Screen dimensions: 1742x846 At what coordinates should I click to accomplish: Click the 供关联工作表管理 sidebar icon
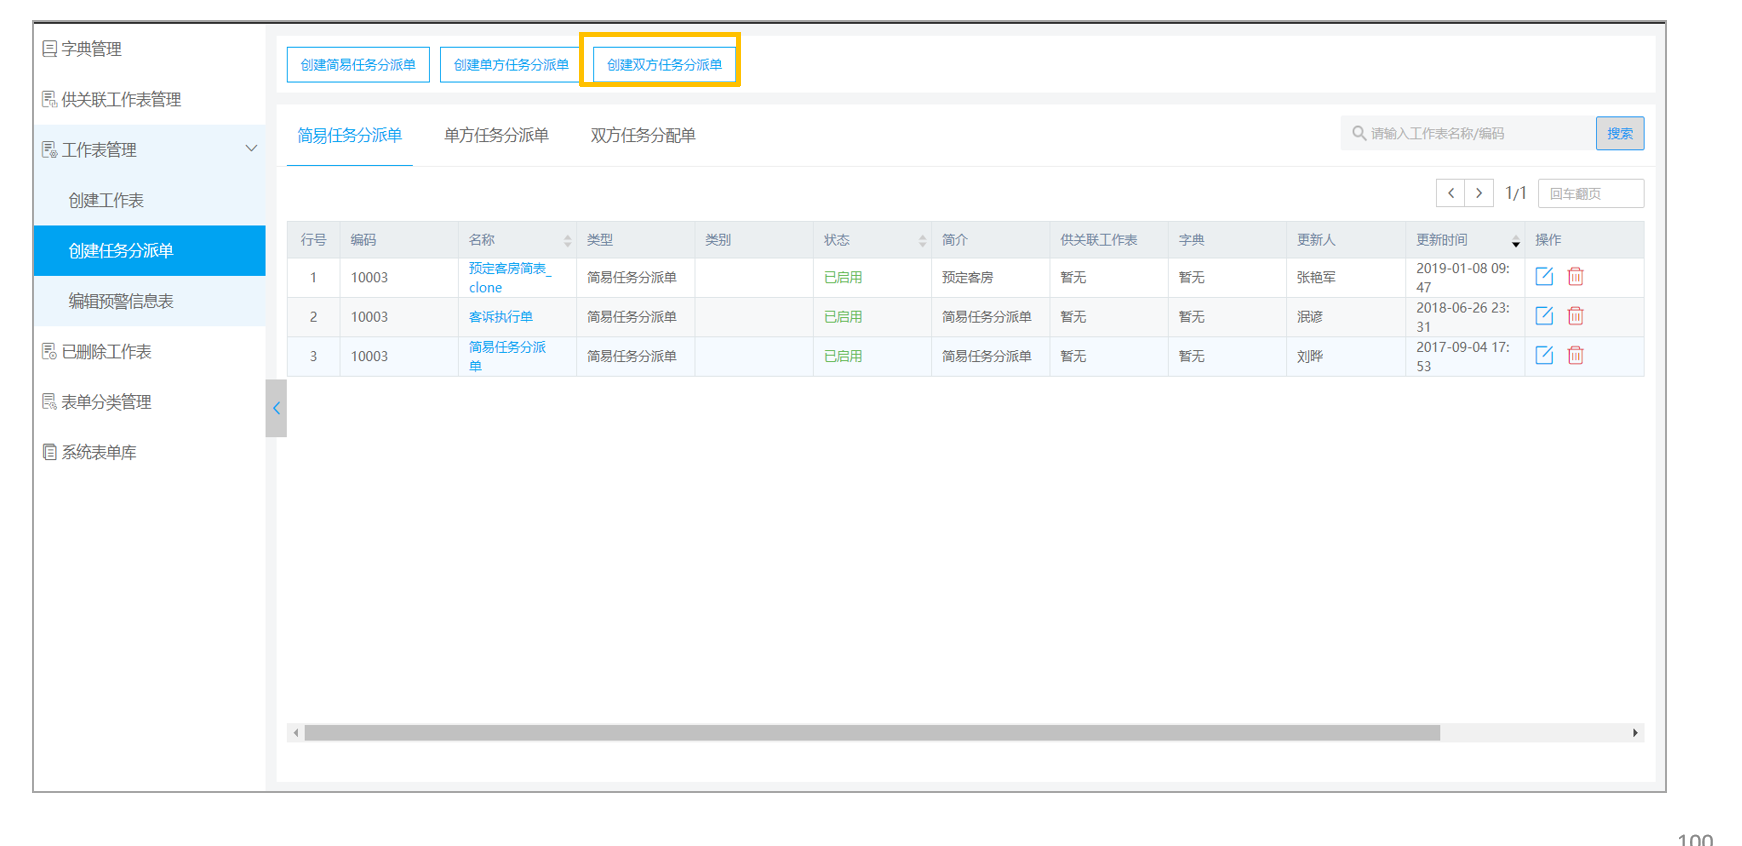pyautogui.click(x=49, y=99)
